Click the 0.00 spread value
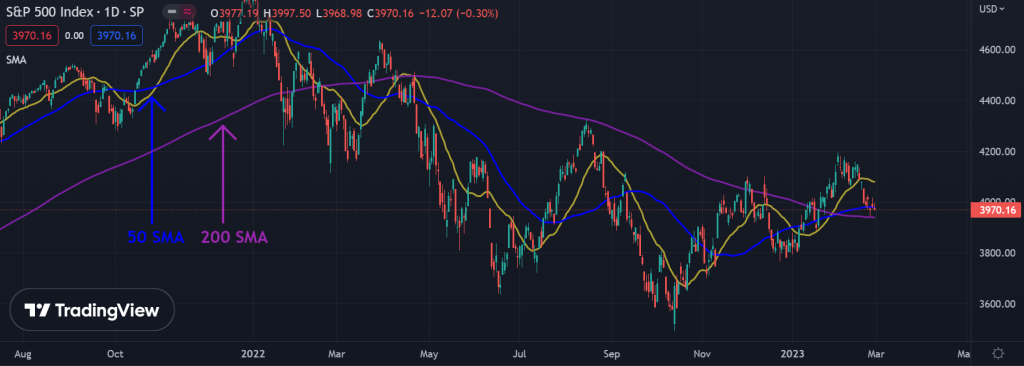1024x366 pixels. [x=74, y=36]
